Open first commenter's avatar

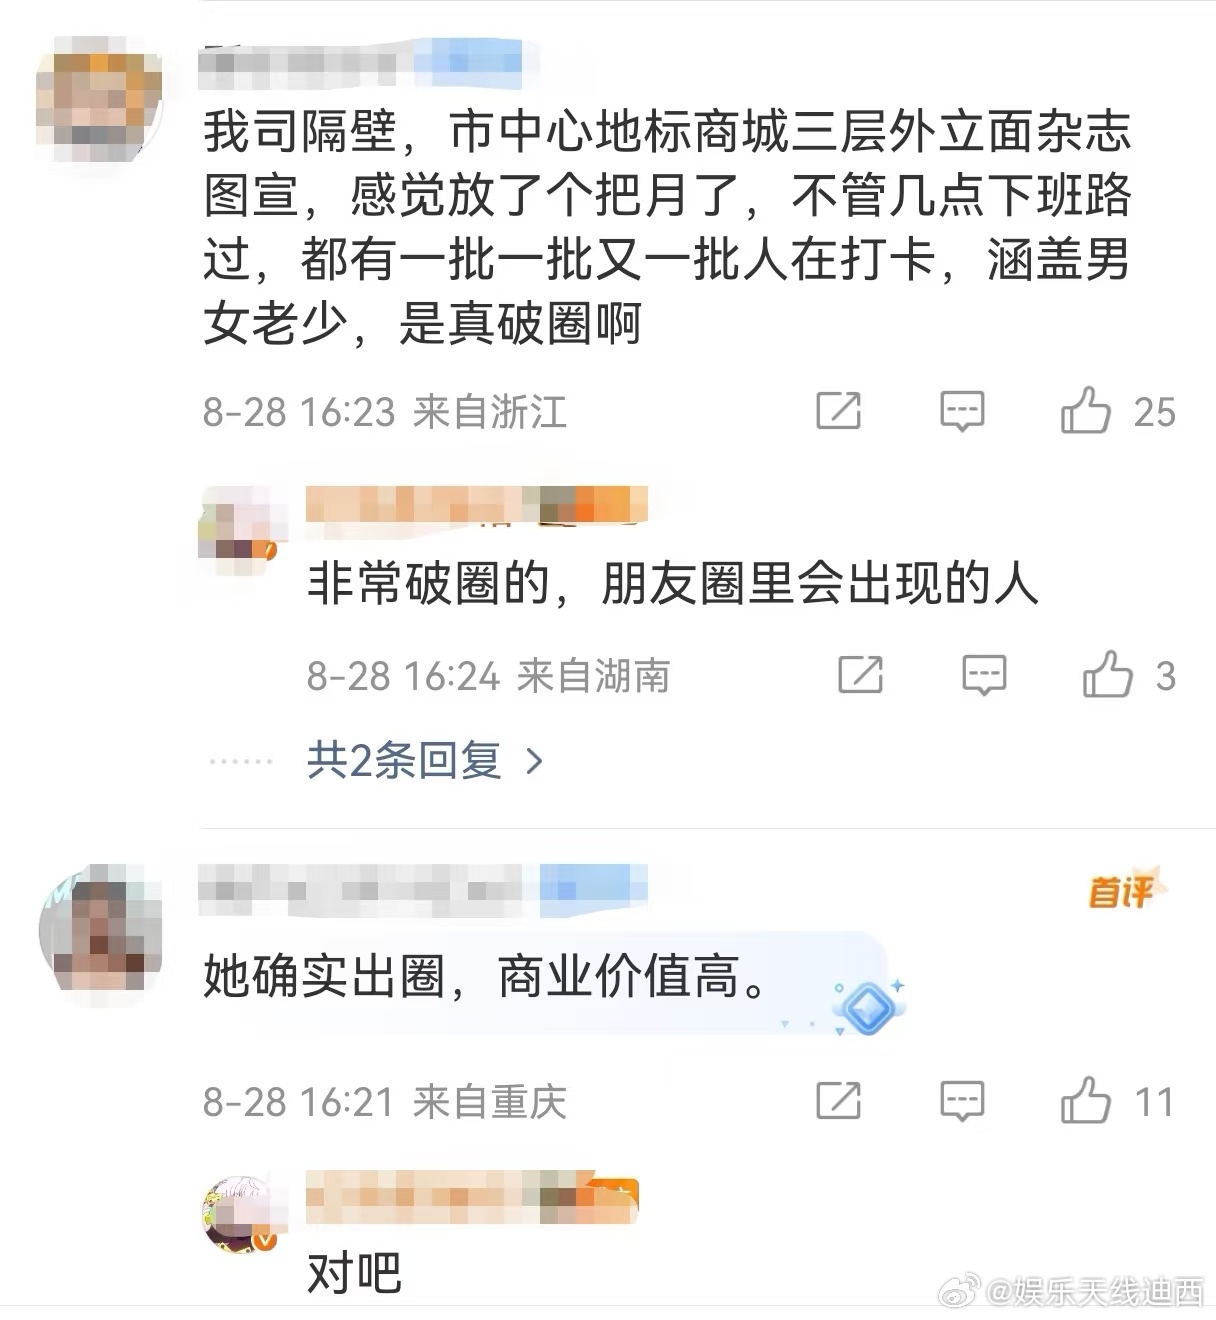tap(99, 101)
